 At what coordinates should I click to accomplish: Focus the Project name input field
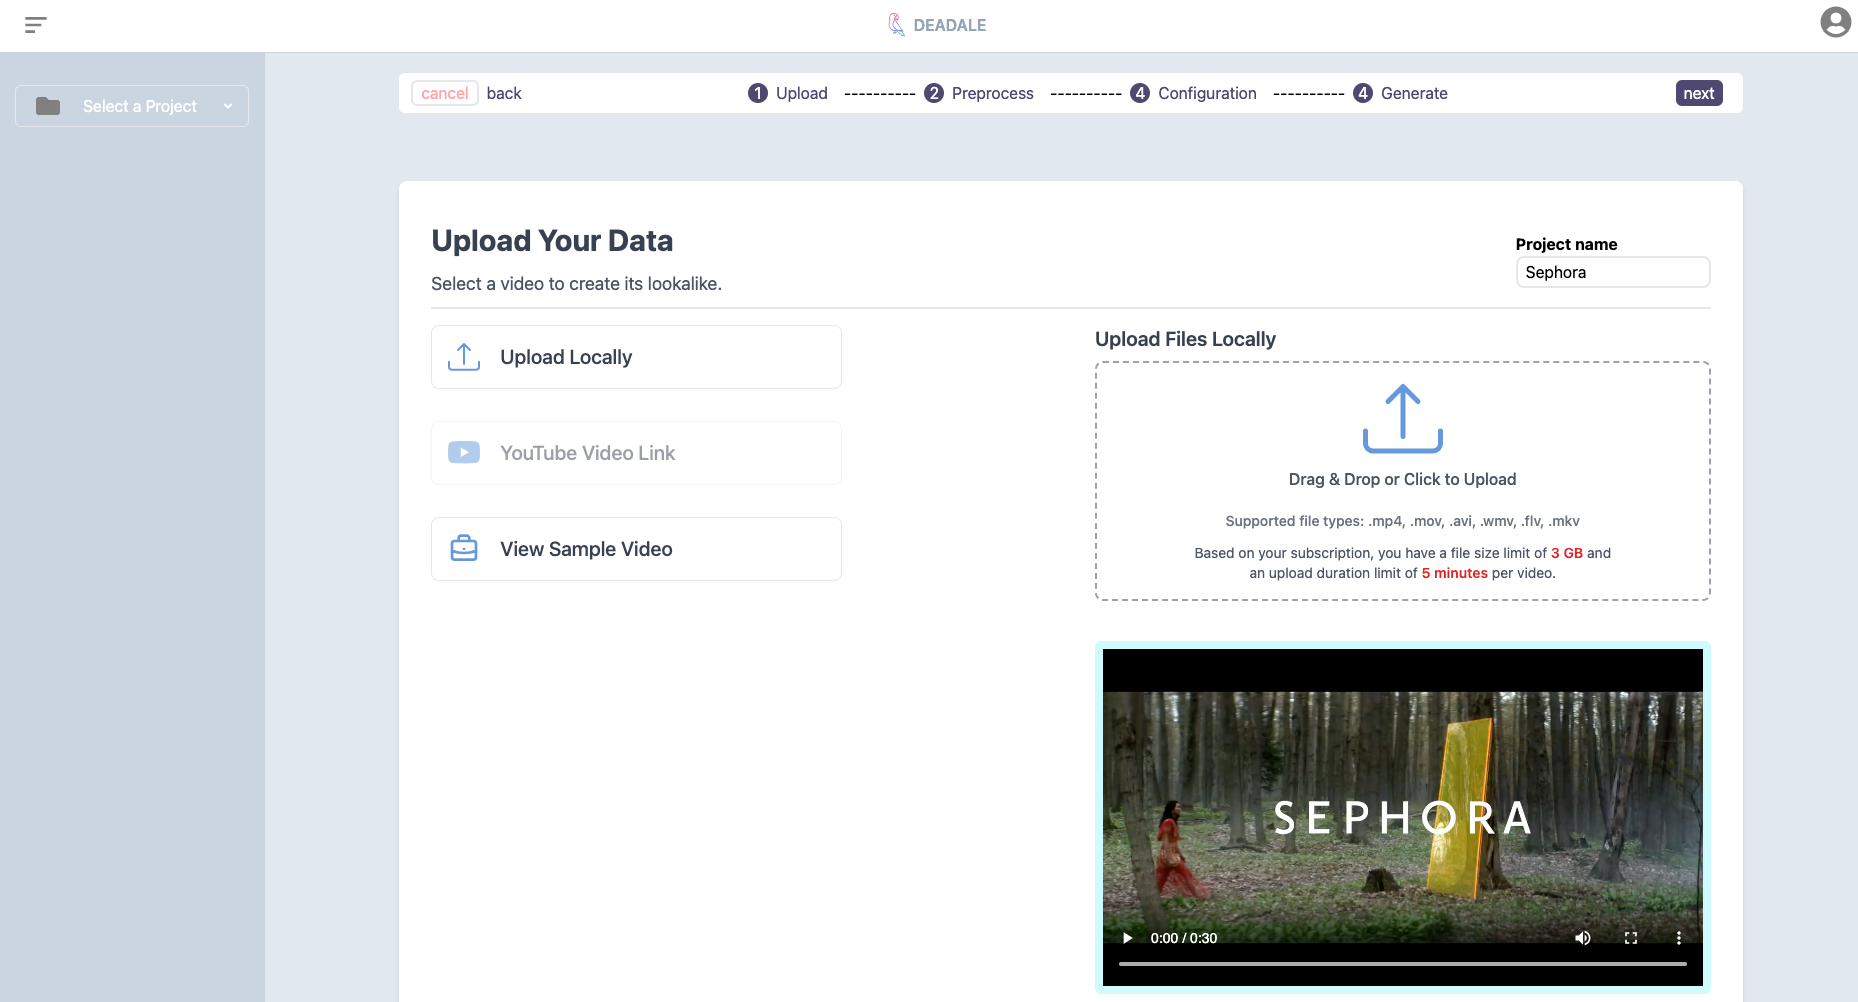(x=1613, y=272)
